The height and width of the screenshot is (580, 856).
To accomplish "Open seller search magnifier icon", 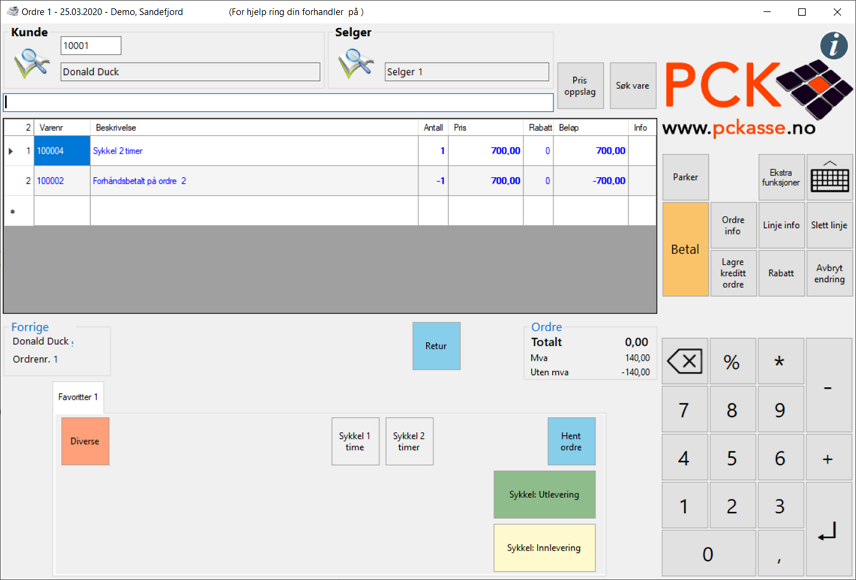I will click(x=355, y=63).
